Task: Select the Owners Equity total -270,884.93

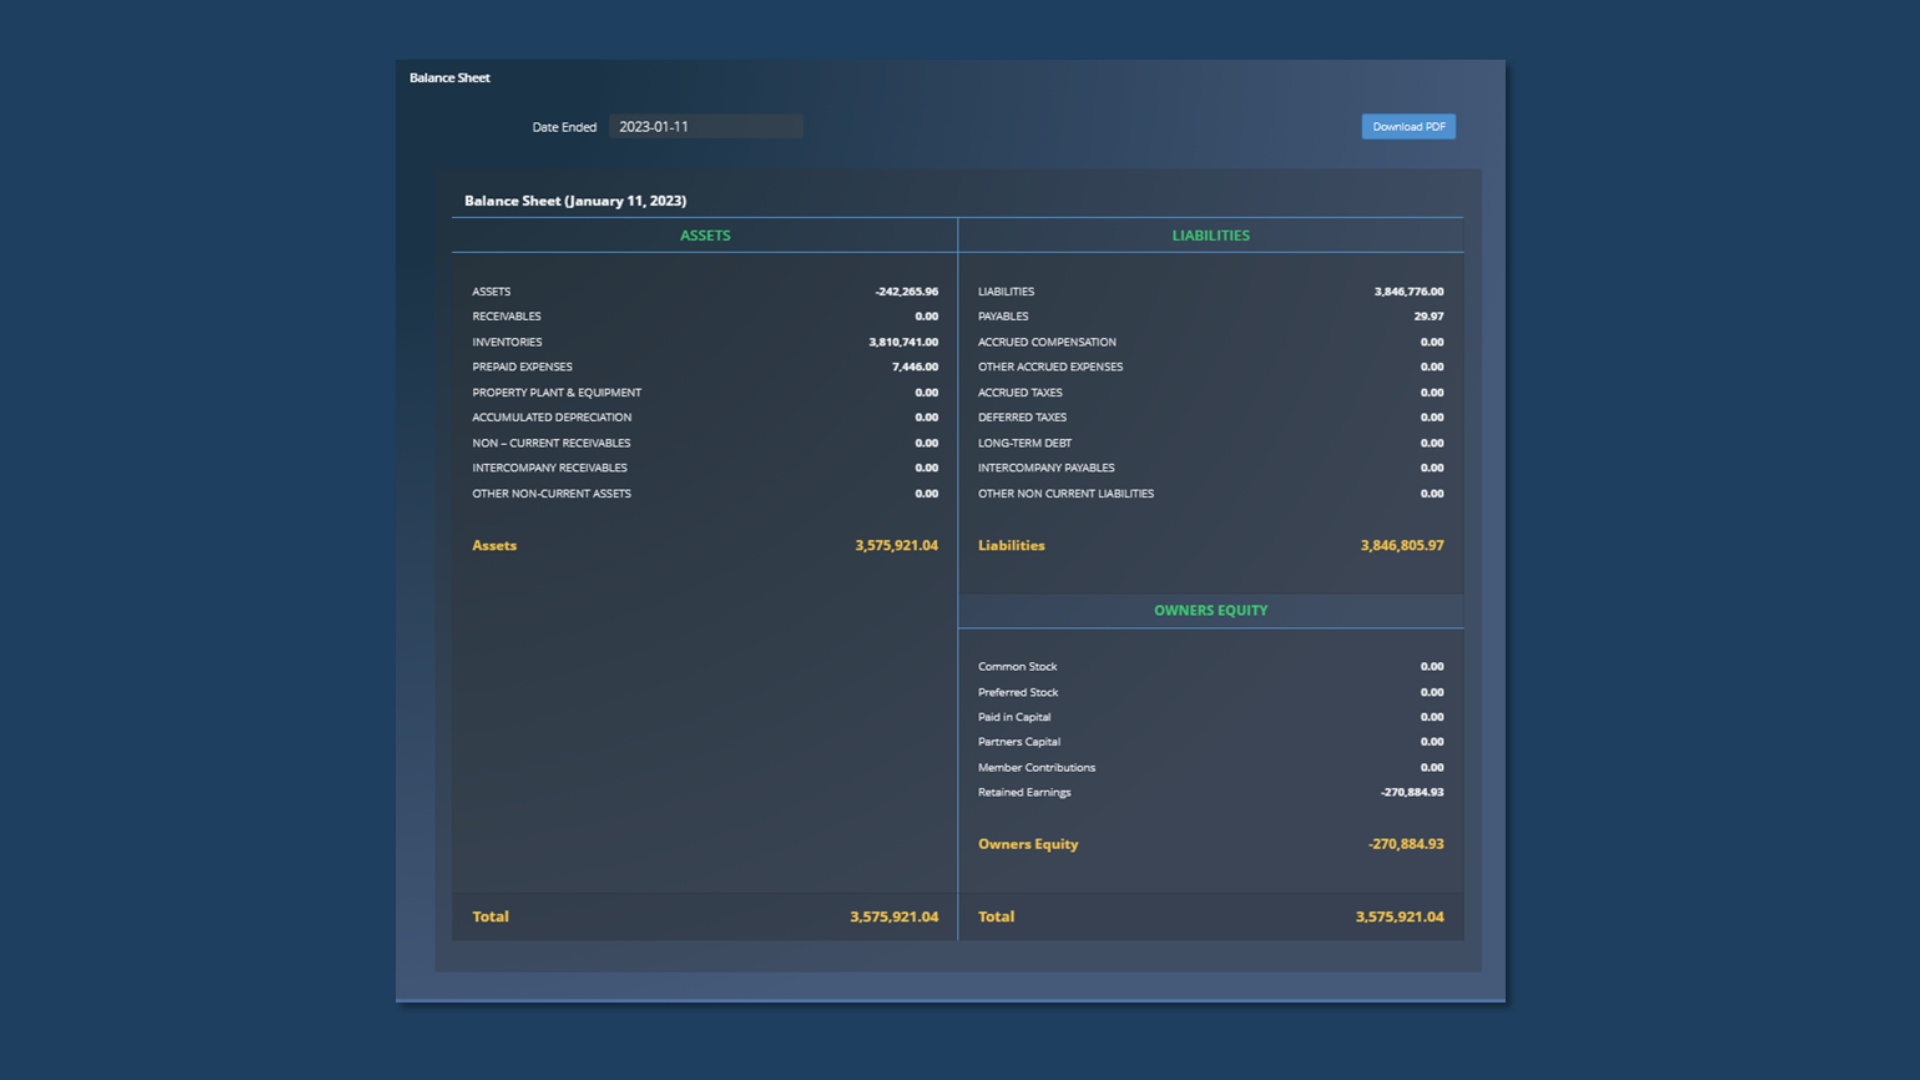Action: [x=1405, y=844]
